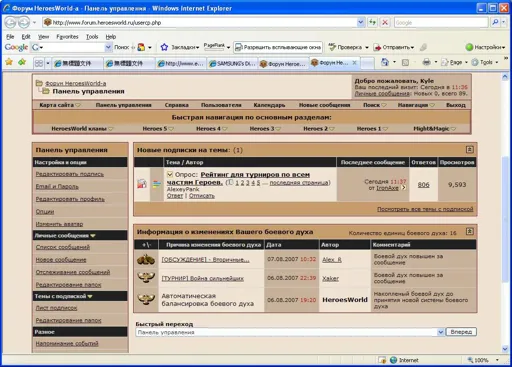Screen dimensions: 512x367
Task: Open the File menu
Action: click(10, 37)
